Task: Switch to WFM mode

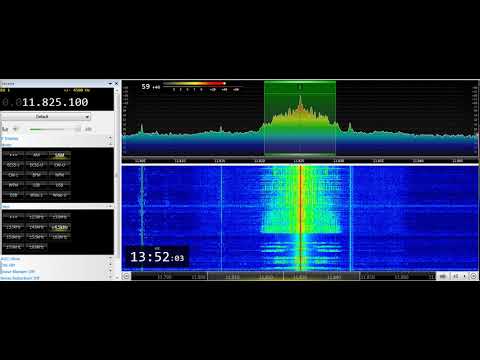Action: (x=13, y=185)
